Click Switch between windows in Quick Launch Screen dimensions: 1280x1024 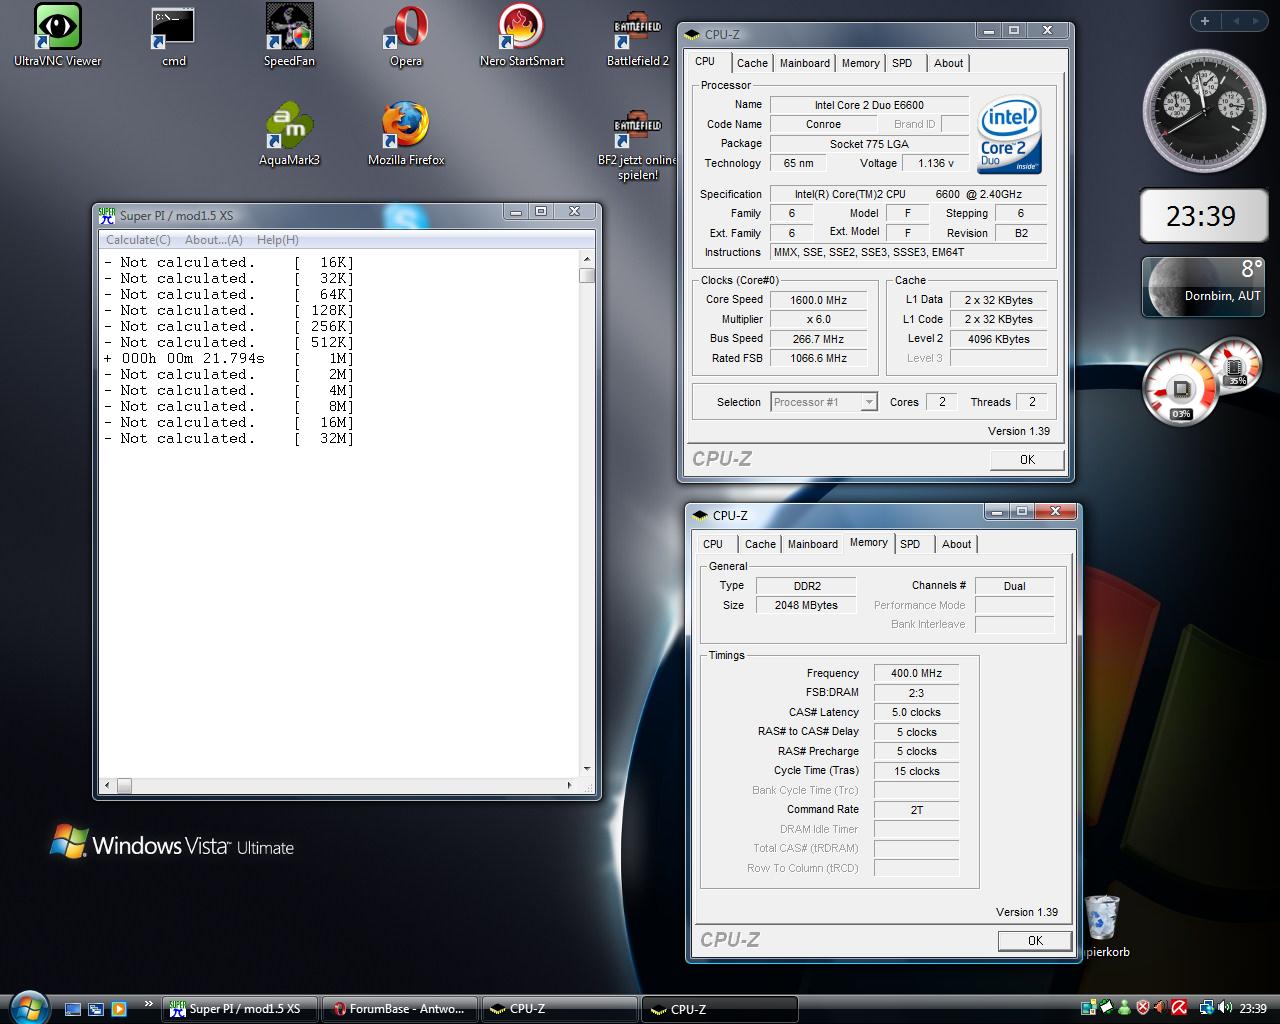pos(95,1009)
